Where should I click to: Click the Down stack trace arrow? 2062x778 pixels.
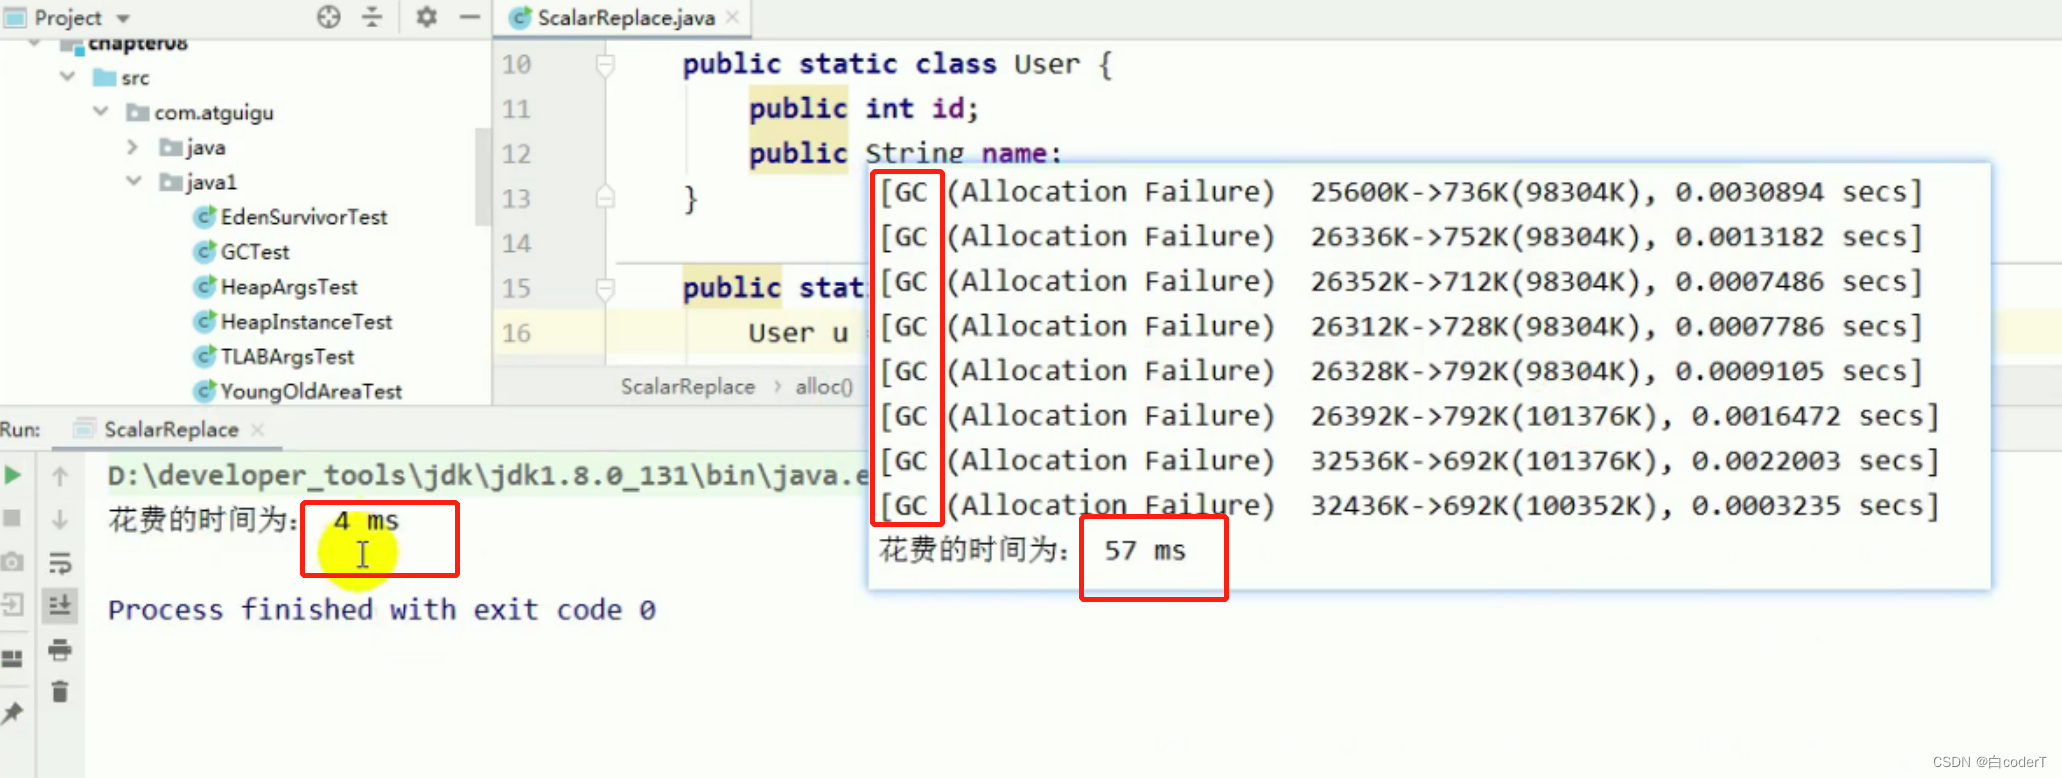[x=60, y=519]
